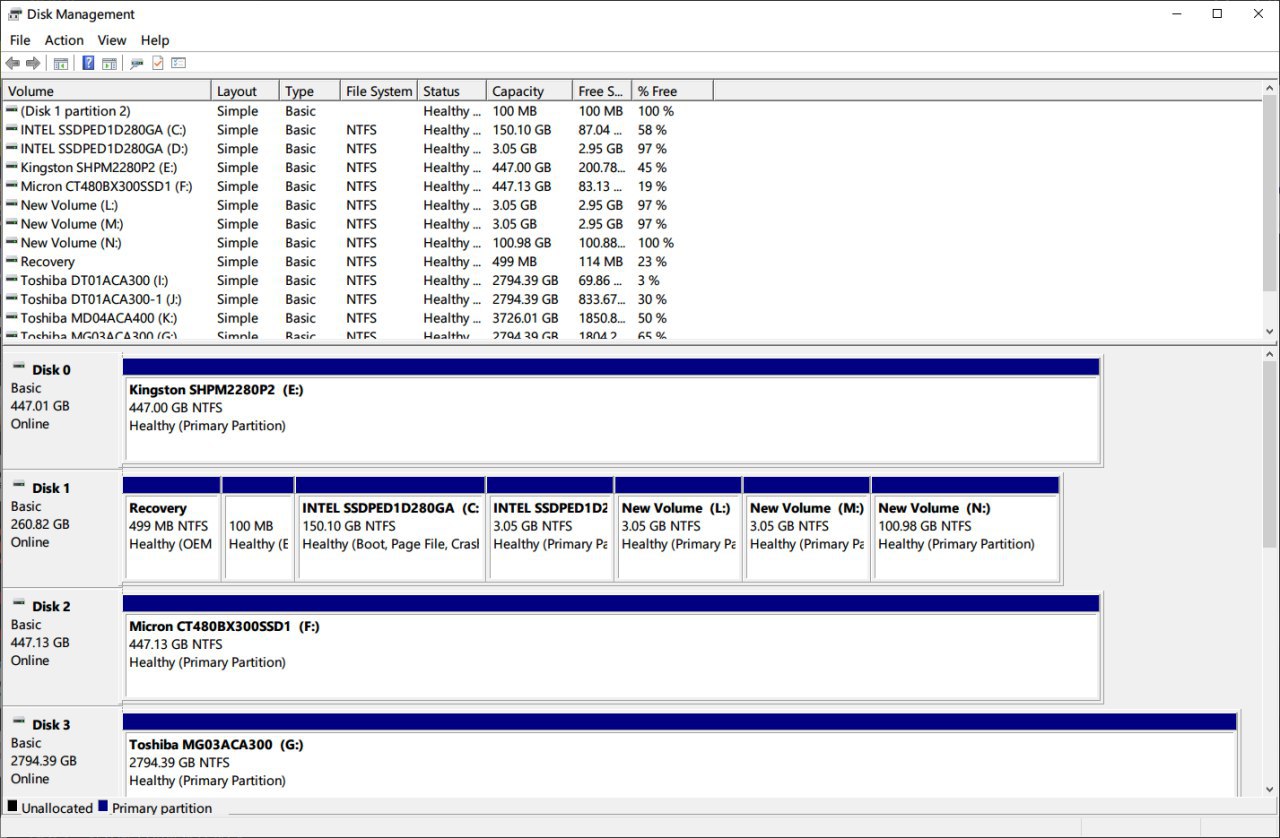Click the checklist settings icon ending the toolbar

click(179, 63)
